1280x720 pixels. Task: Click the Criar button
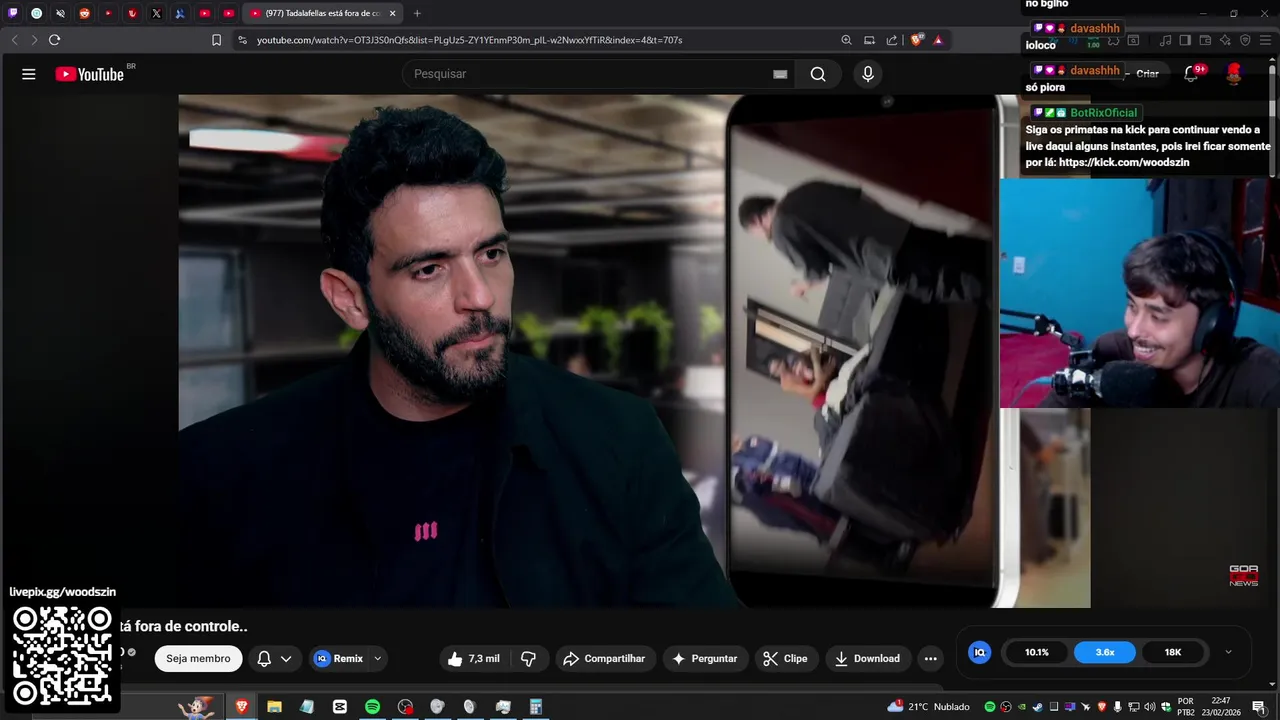(x=1147, y=74)
